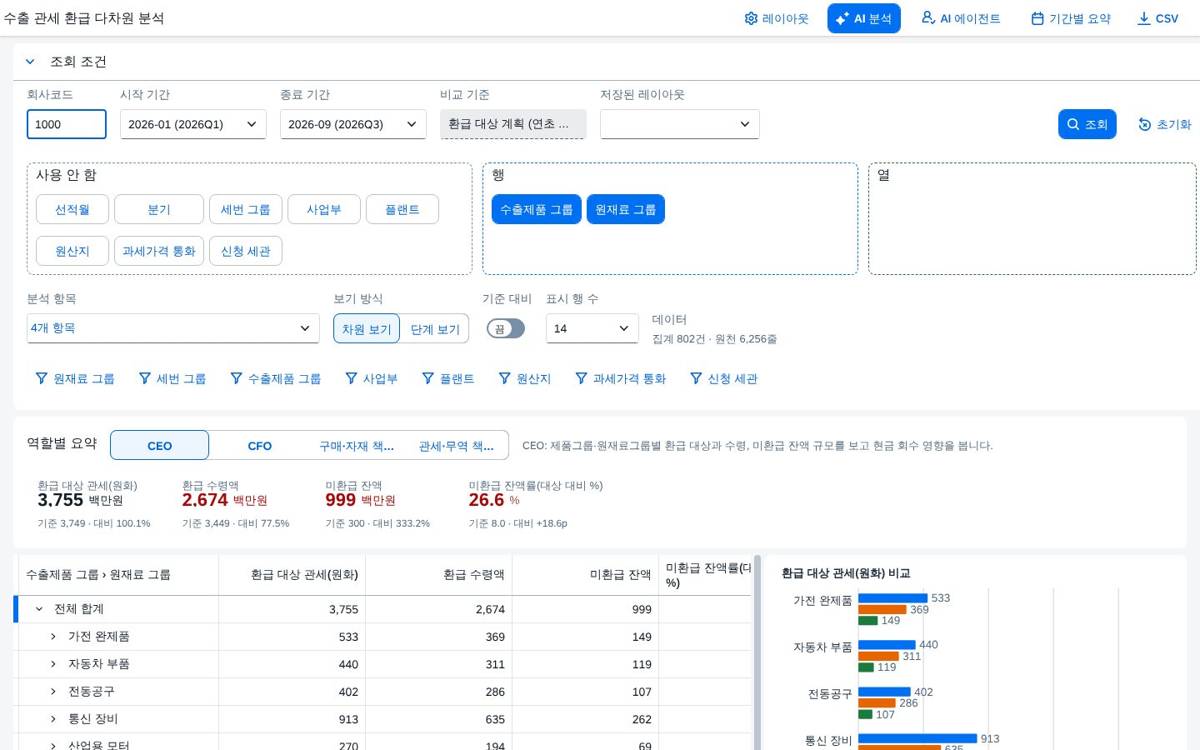Select the 원산지 dimension chip
The image size is (1200, 750).
click(72, 251)
